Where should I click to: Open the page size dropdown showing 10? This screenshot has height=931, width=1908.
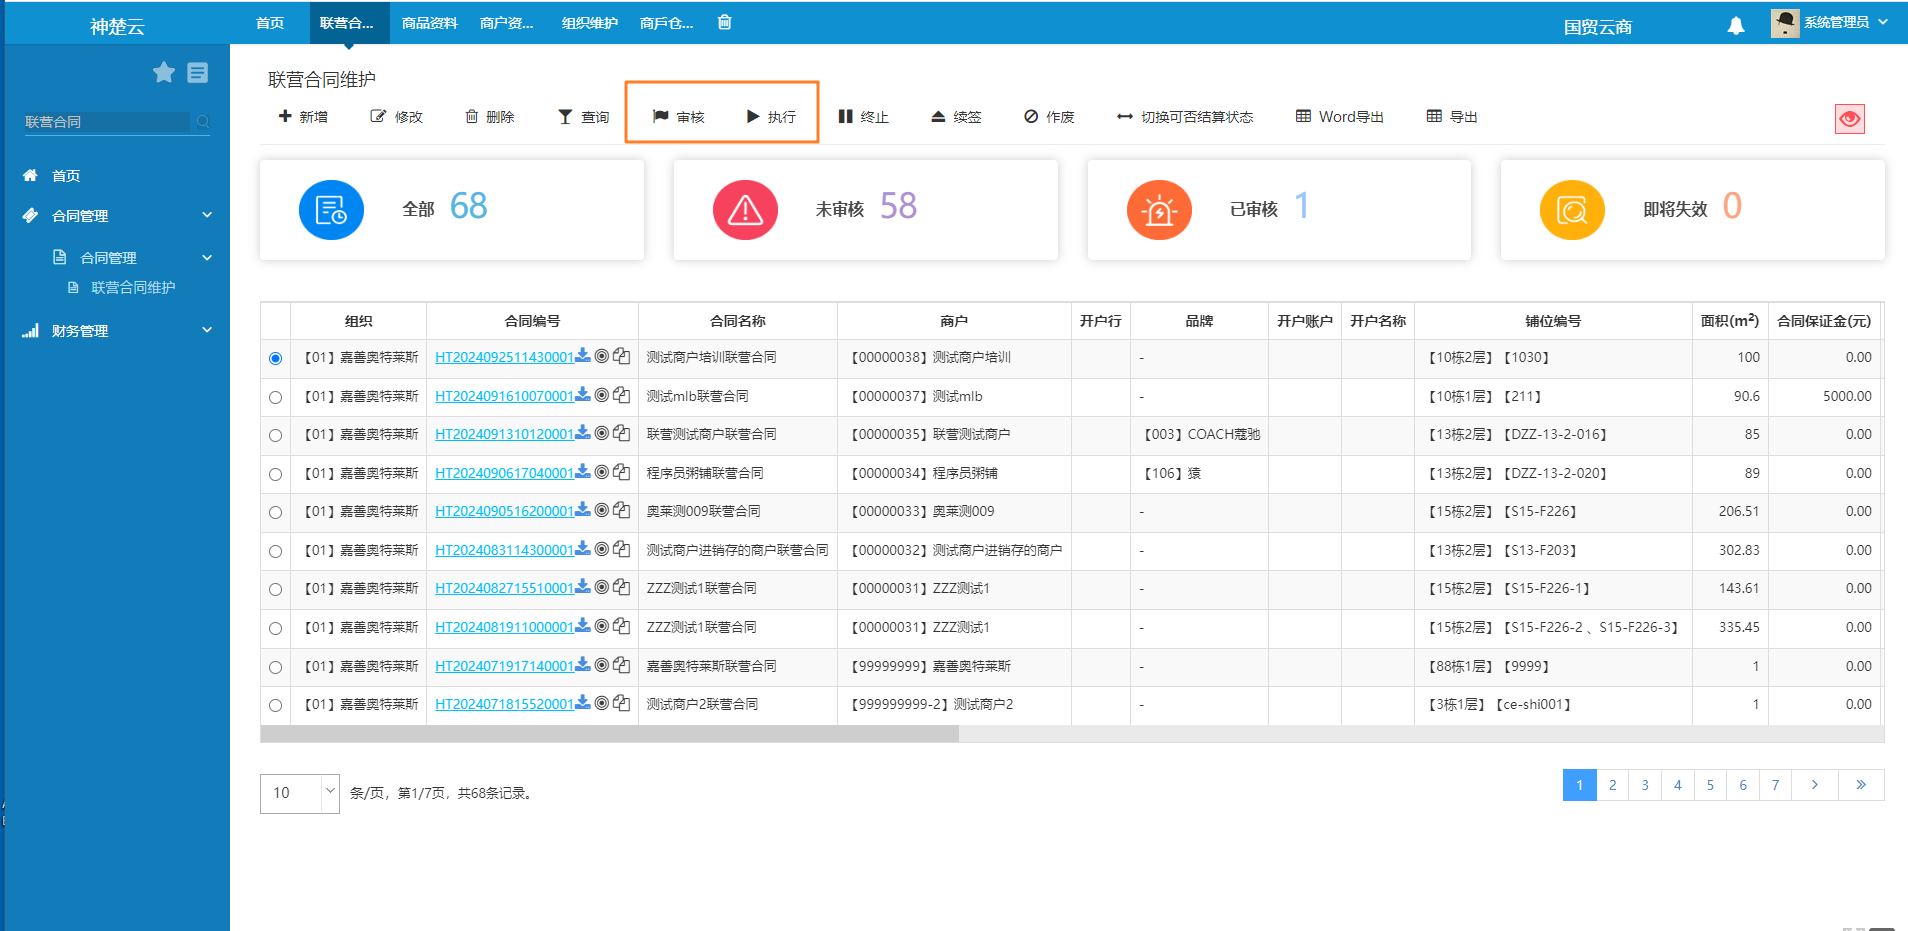(300, 793)
